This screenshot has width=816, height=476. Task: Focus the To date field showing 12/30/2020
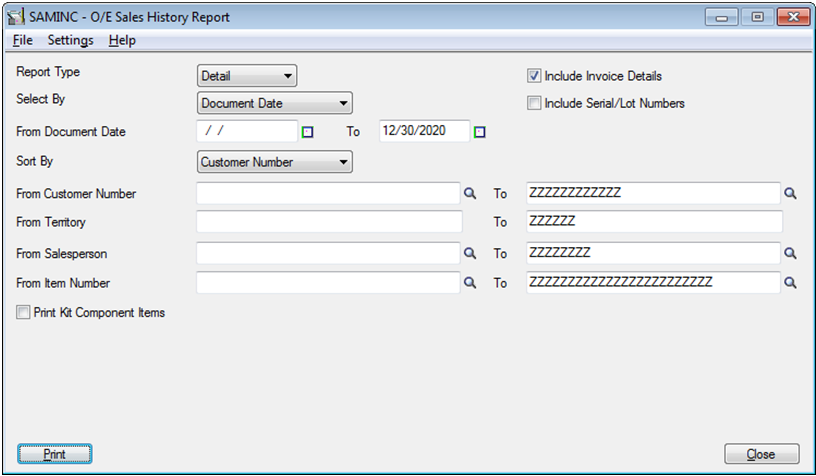pos(424,131)
